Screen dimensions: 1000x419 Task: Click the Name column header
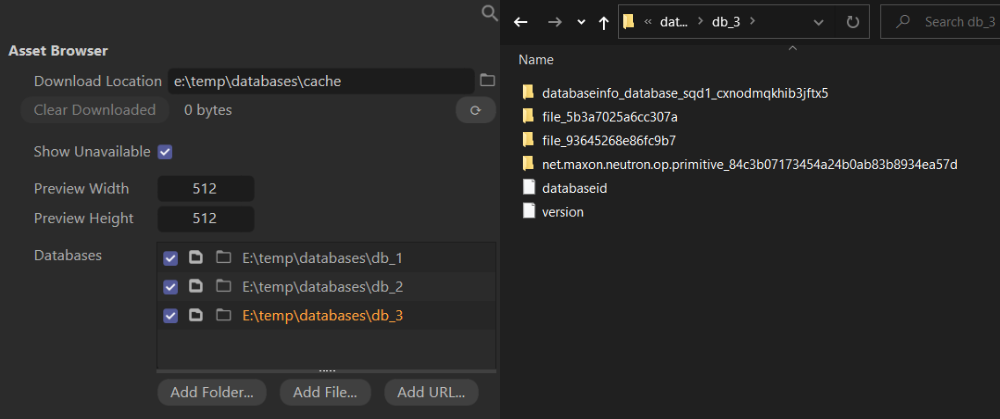tap(536, 60)
